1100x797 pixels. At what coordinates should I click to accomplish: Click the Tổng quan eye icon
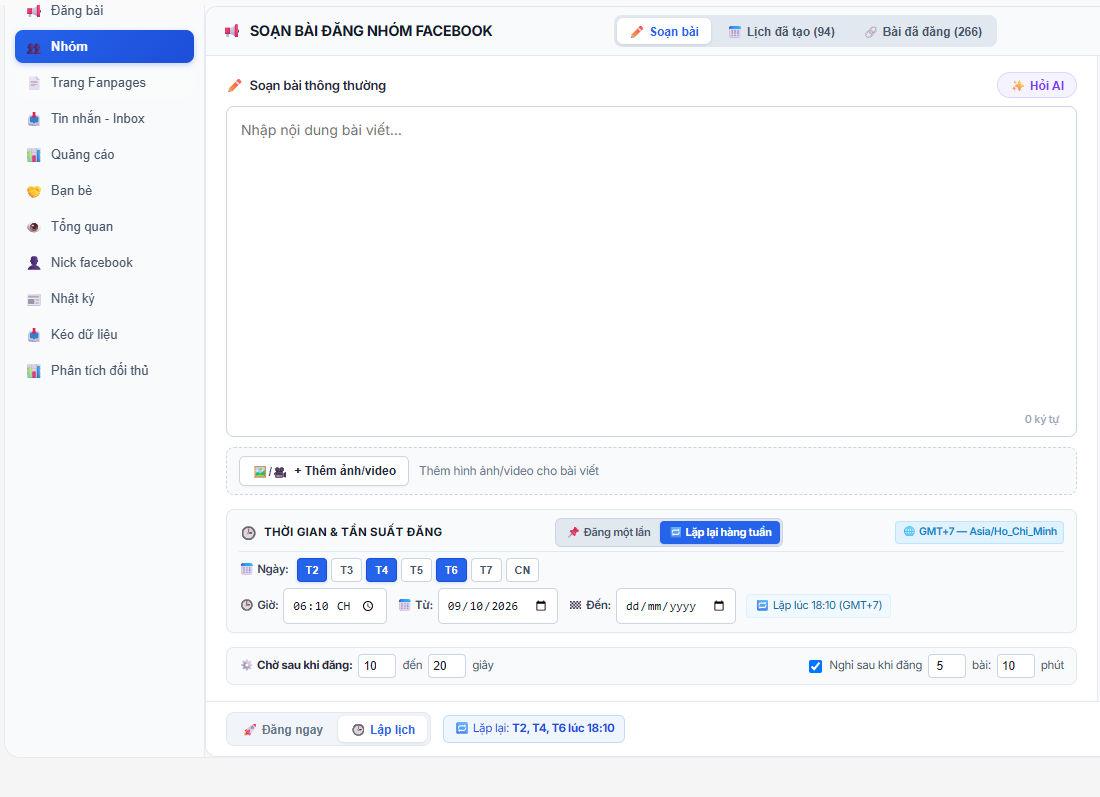point(34,227)
